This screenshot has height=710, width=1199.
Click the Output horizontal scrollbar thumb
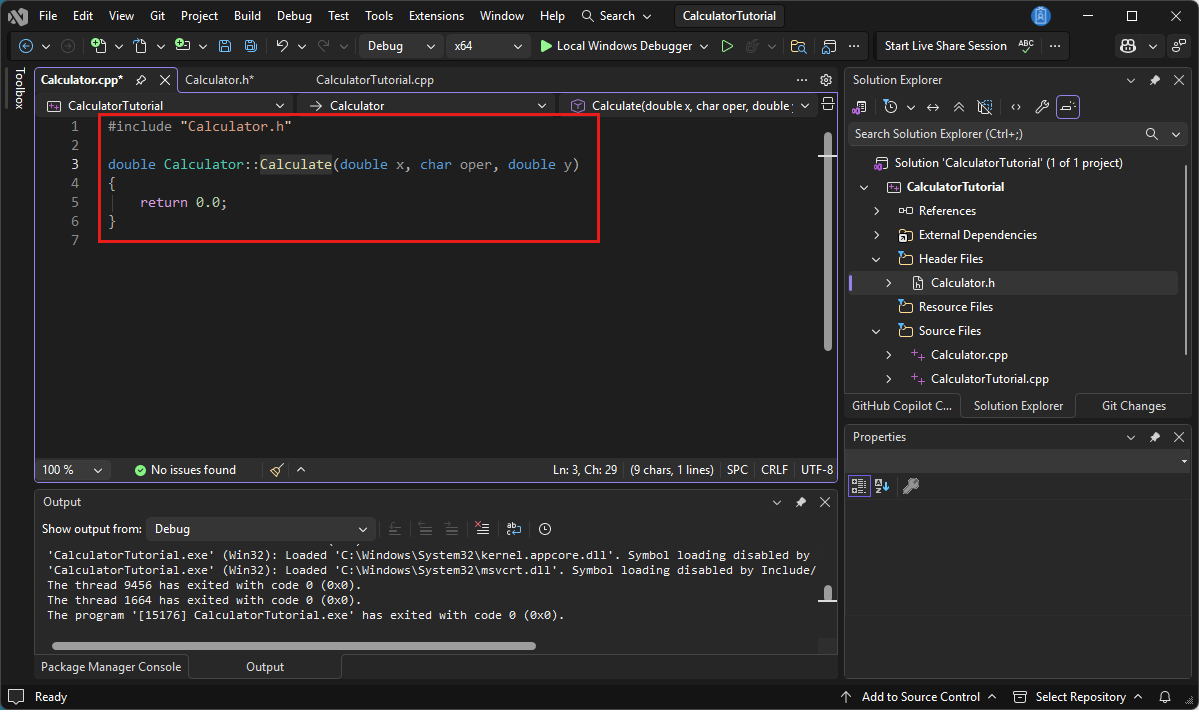click(294, 646)
